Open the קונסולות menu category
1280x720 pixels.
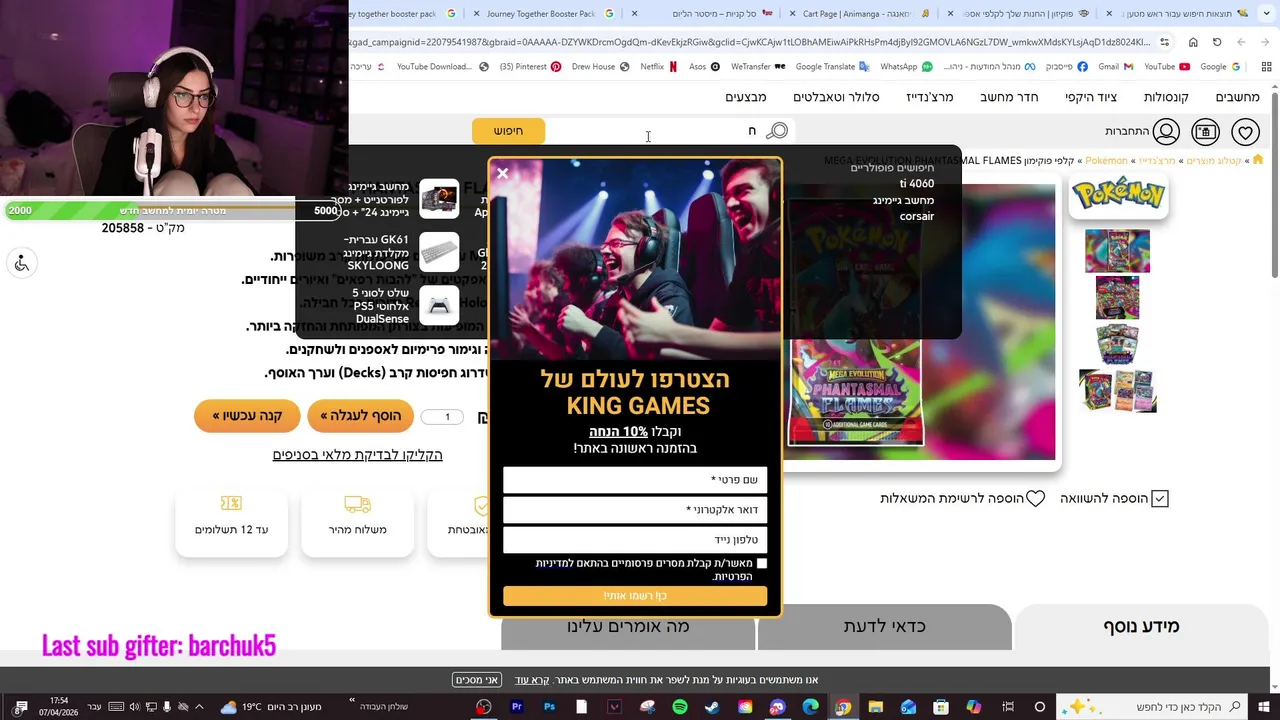click(x=1166, y=97)
